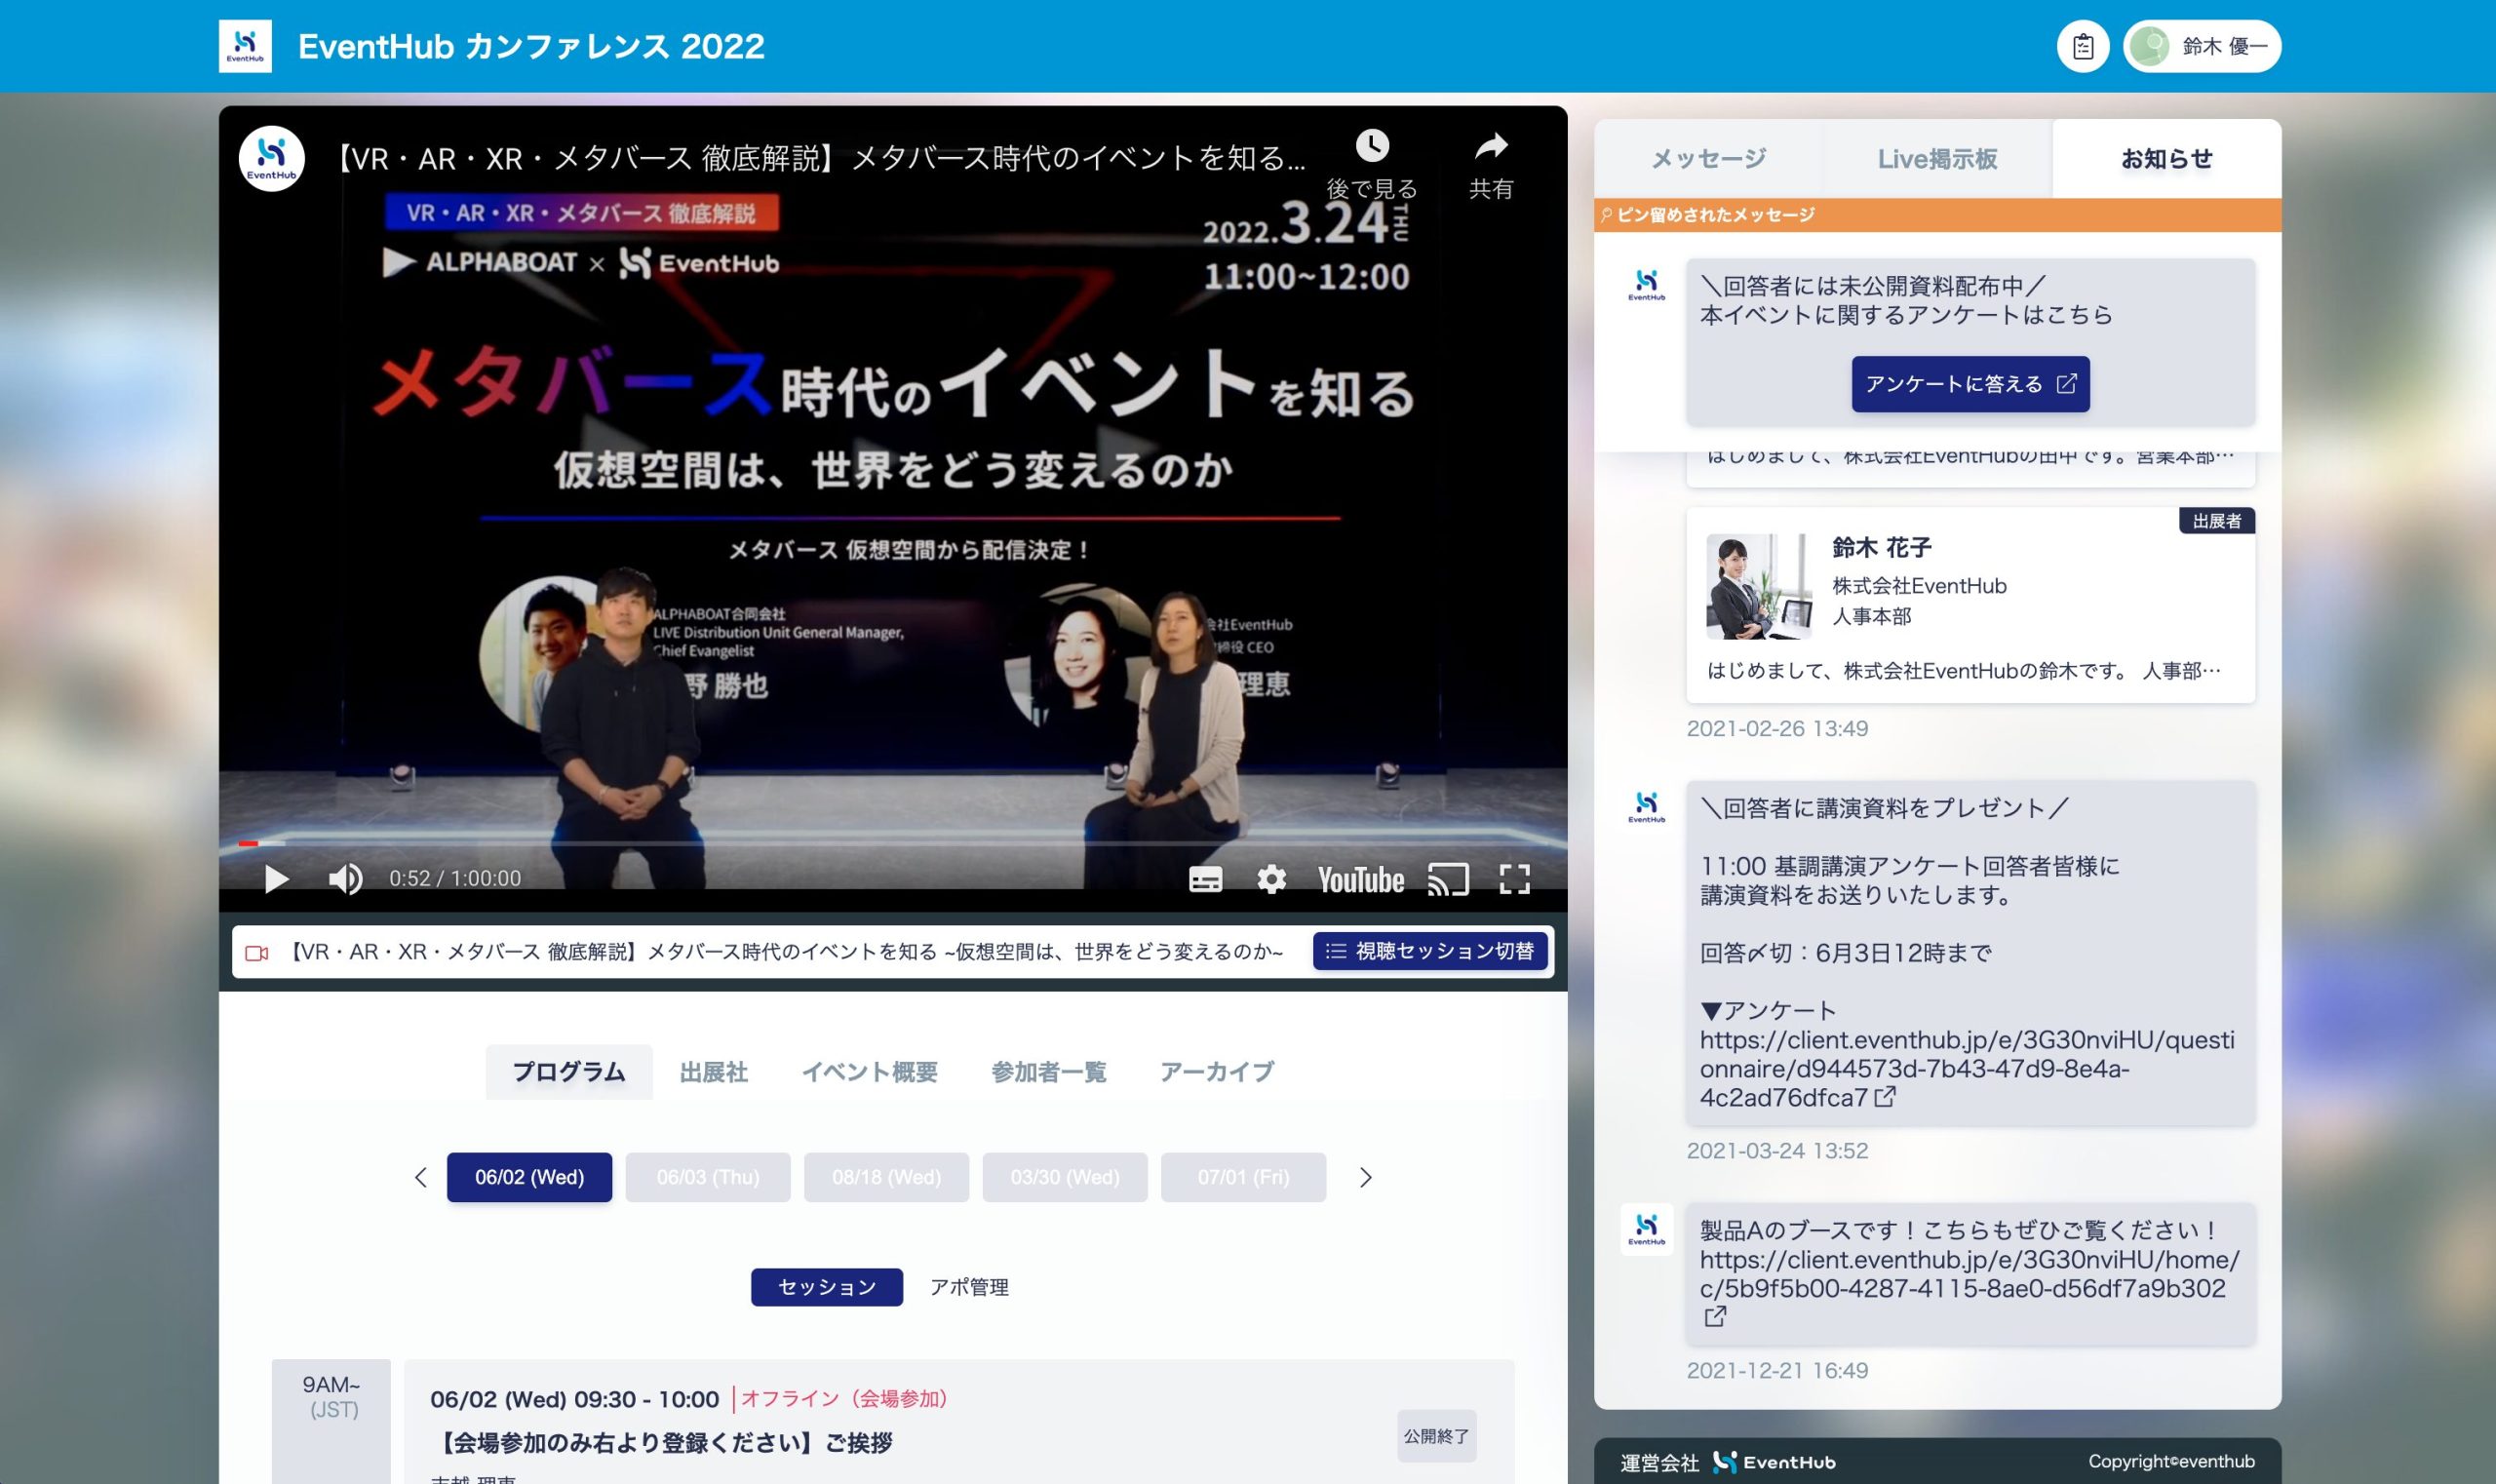
Task: Click the YouTube channel avatar in video
Action: point(272,158)
